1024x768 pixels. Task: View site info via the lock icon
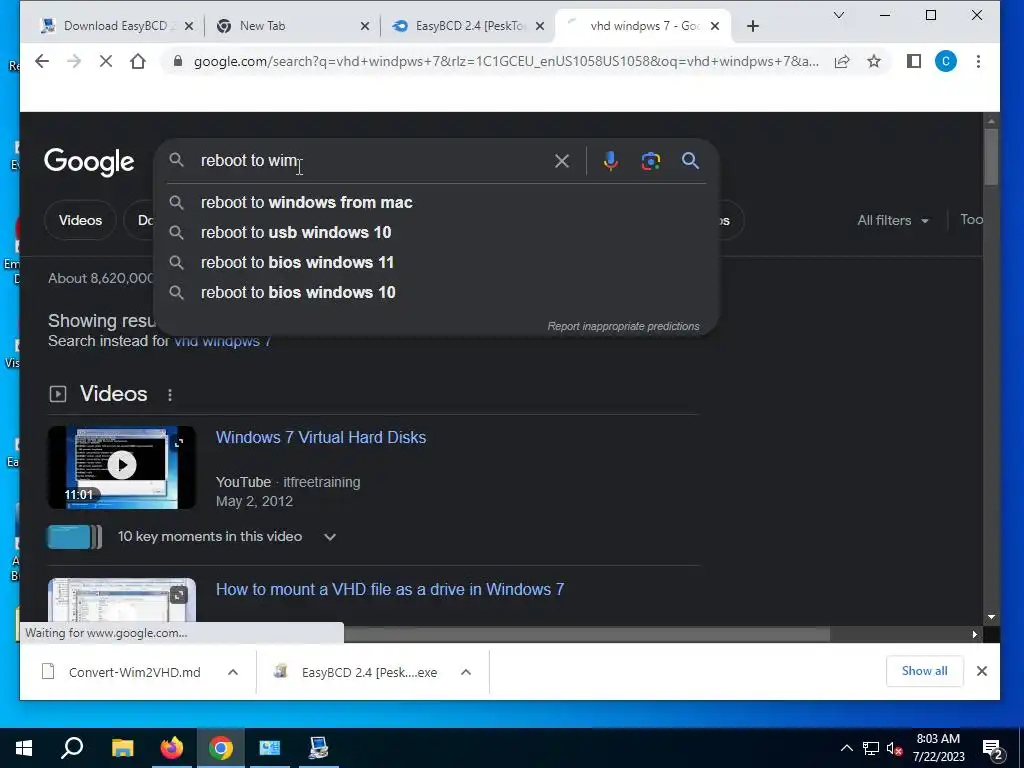tap(177, 61)
